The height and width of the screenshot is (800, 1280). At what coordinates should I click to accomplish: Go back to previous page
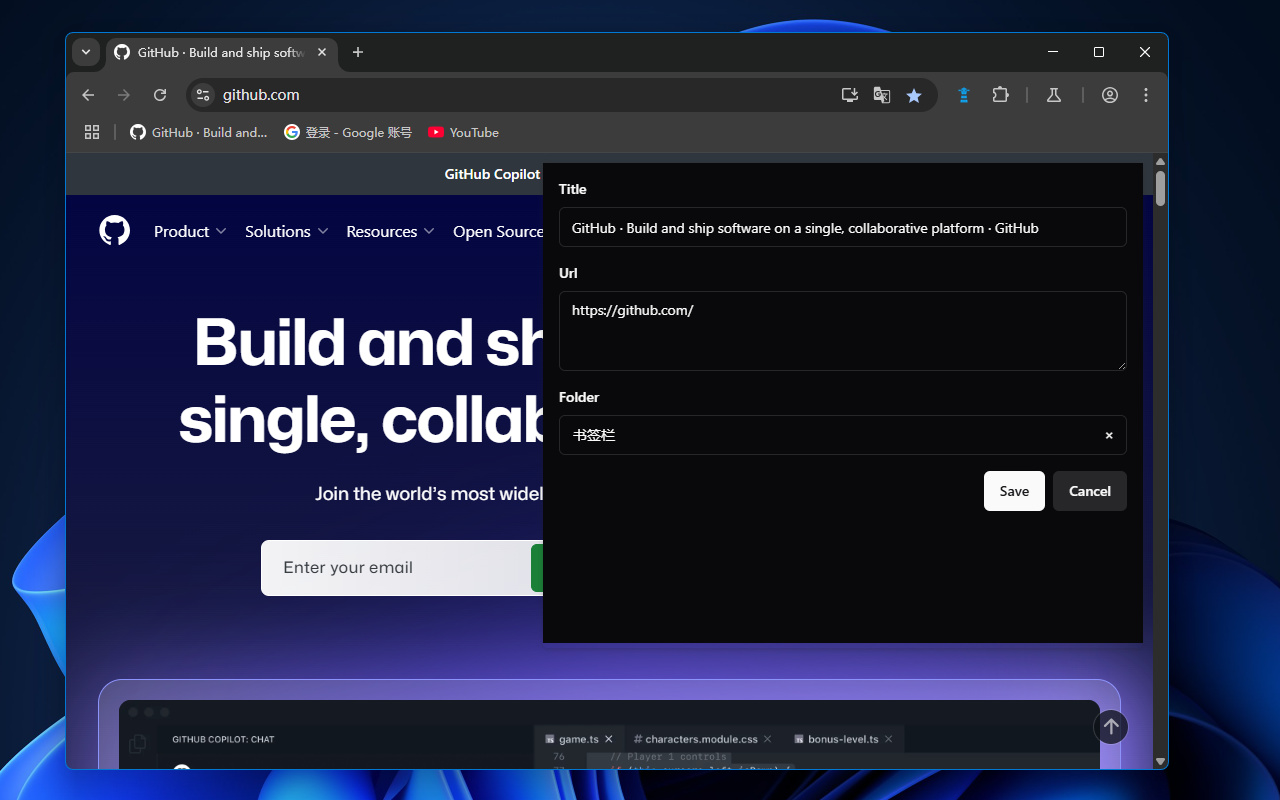88,95
